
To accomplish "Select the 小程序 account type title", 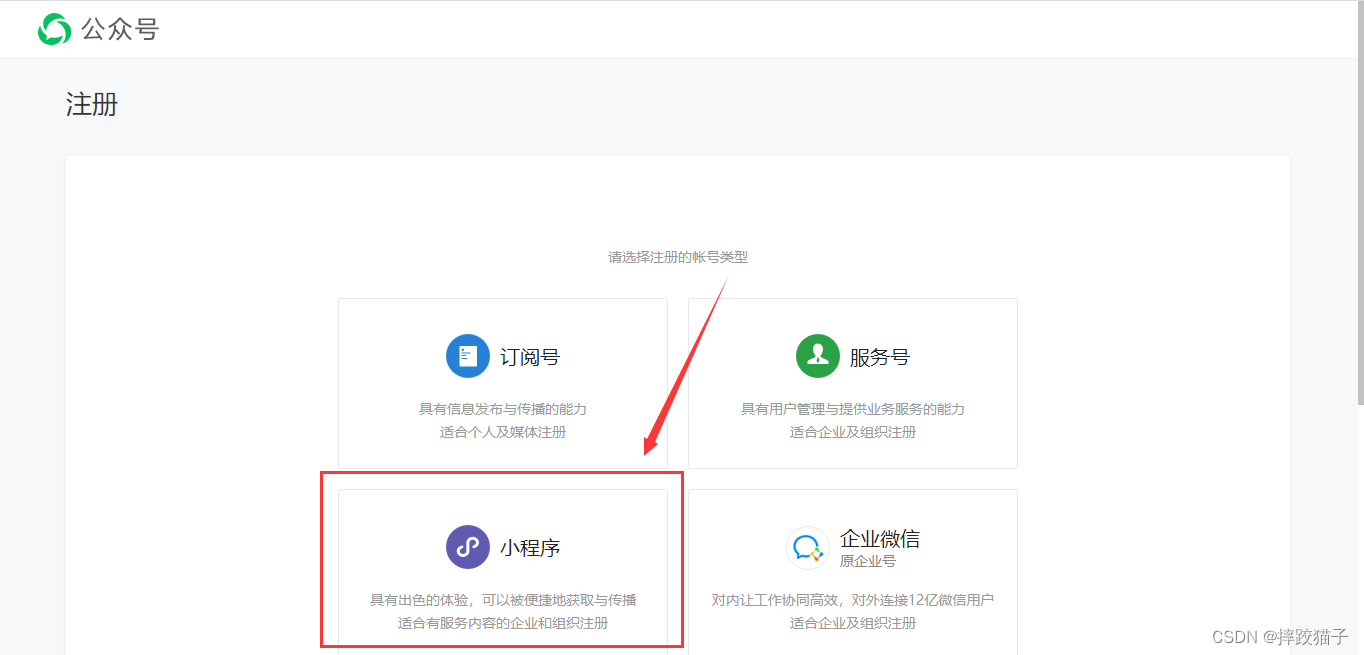I will 530,548.
